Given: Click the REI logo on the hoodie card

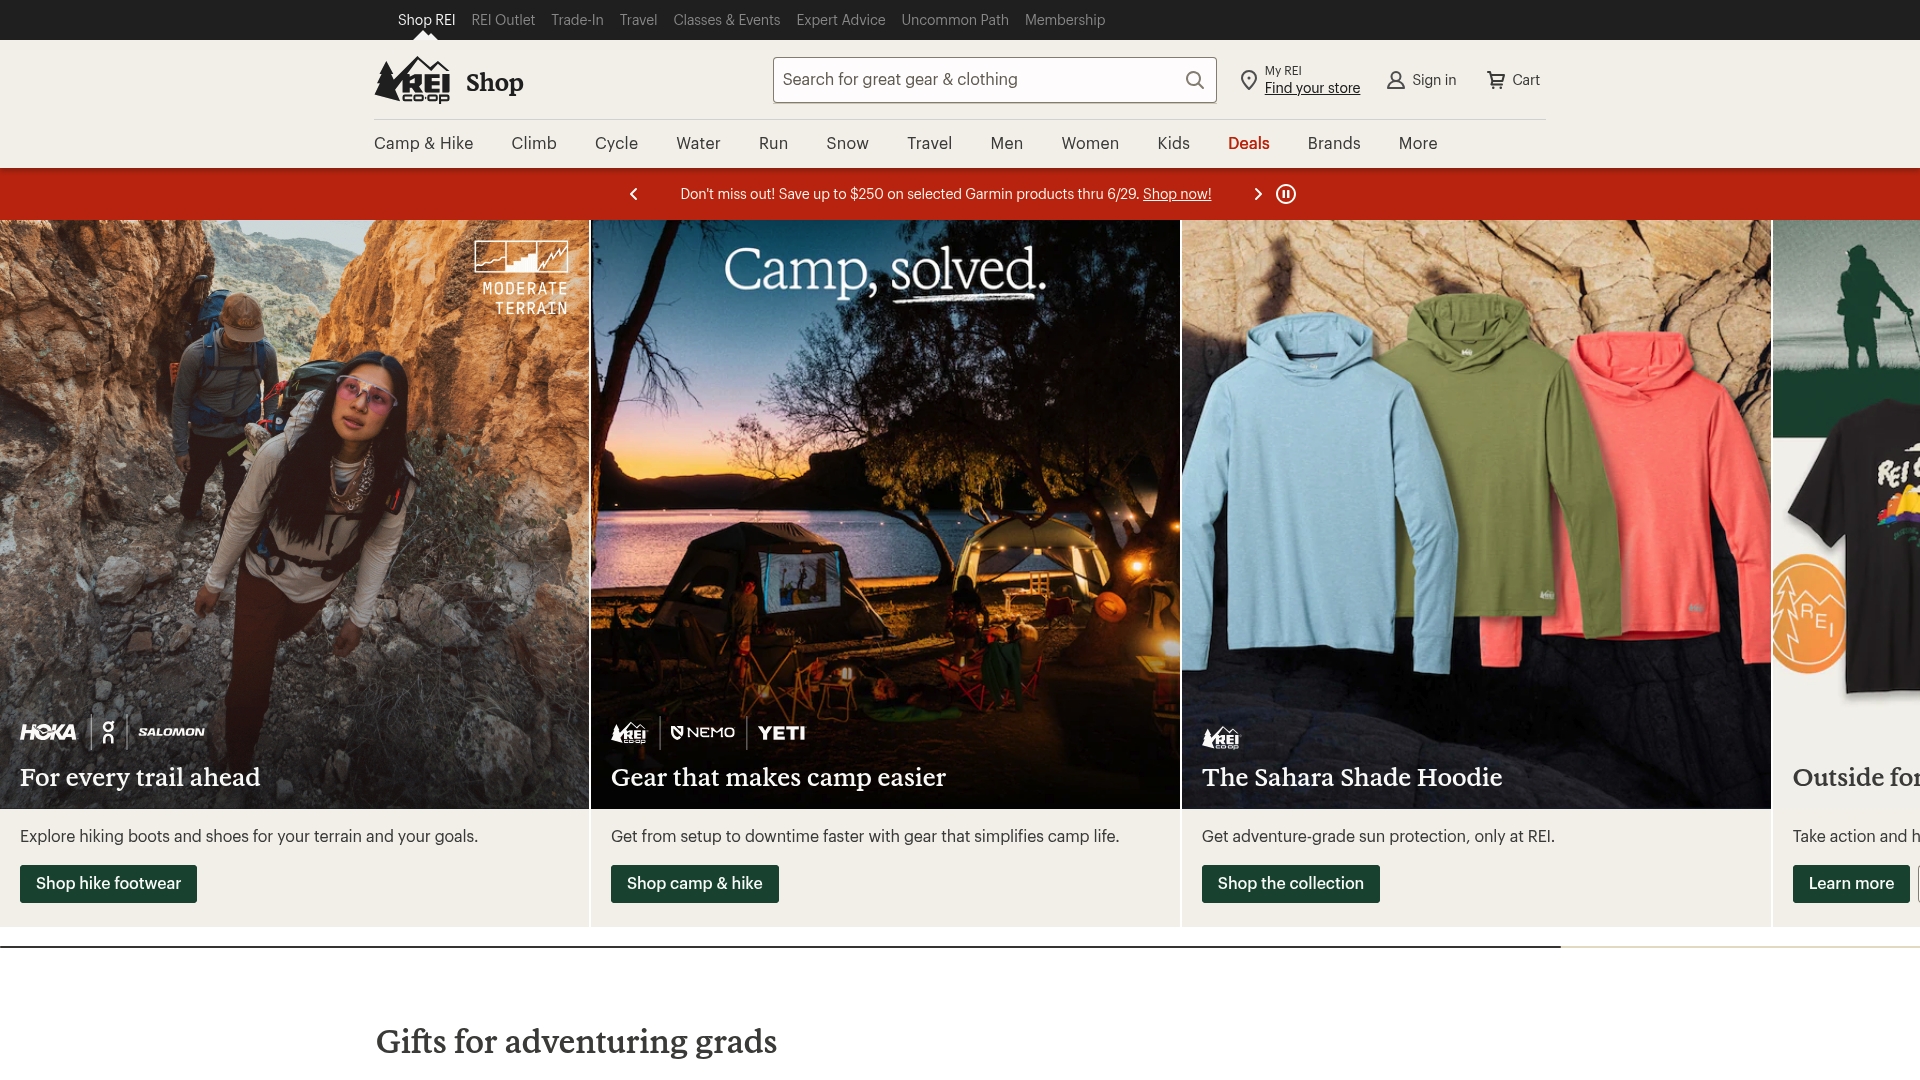Looking at the screenshot, I should [x=1221, y=739].
